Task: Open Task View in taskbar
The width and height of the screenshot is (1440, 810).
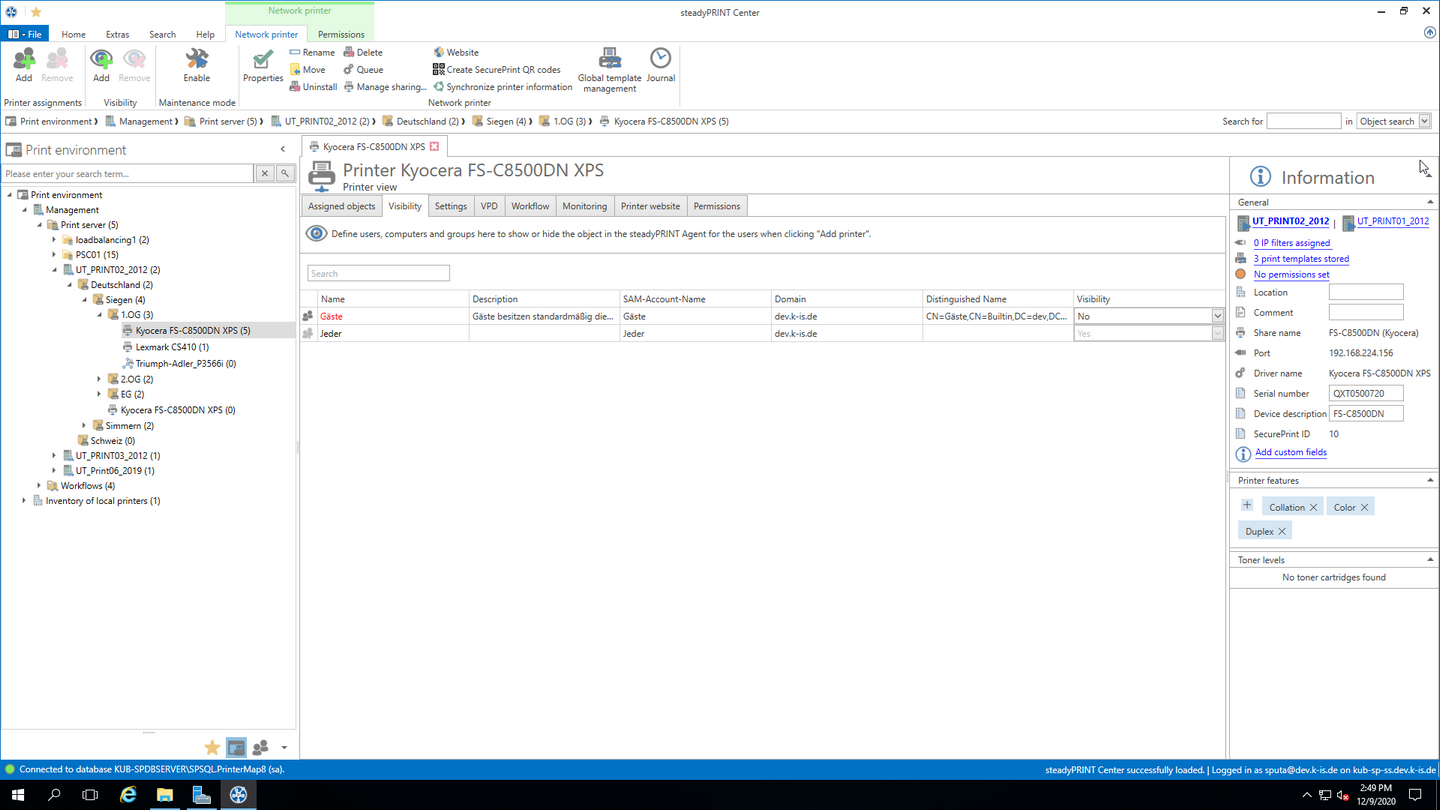Action: tap(90, 795)
